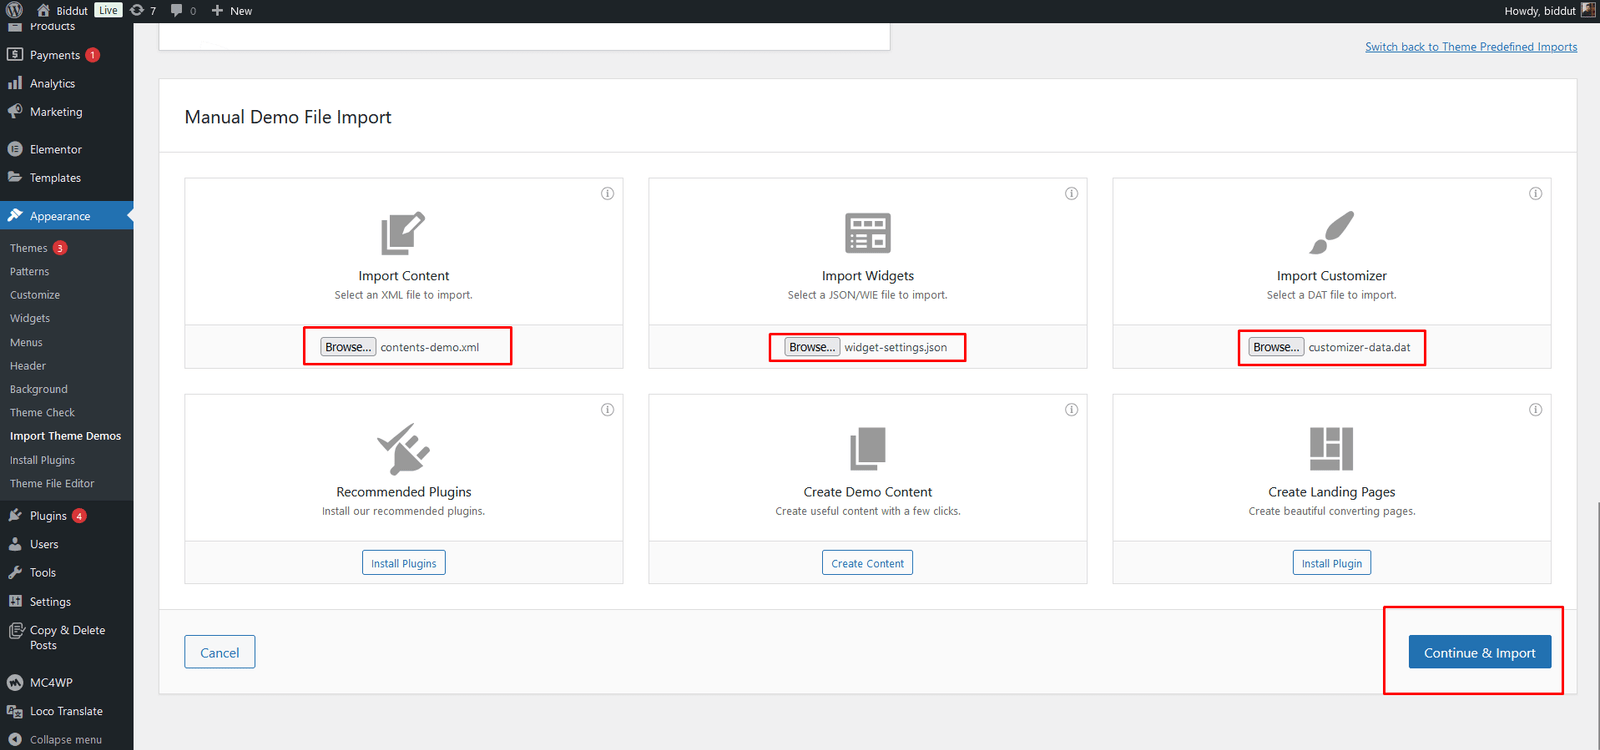Click info icon on Import Customizer card
Image resolution: width=1600 pixels, height=750 pixels.
(x=1535, y=194)
